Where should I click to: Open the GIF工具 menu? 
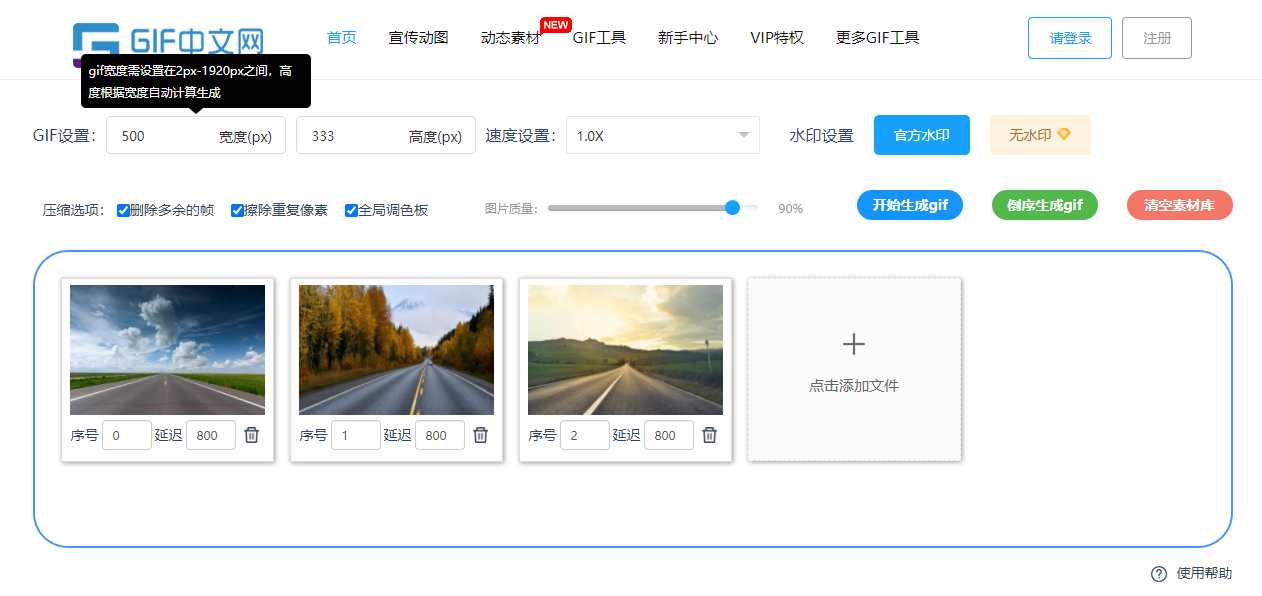(x=599, y=38)
